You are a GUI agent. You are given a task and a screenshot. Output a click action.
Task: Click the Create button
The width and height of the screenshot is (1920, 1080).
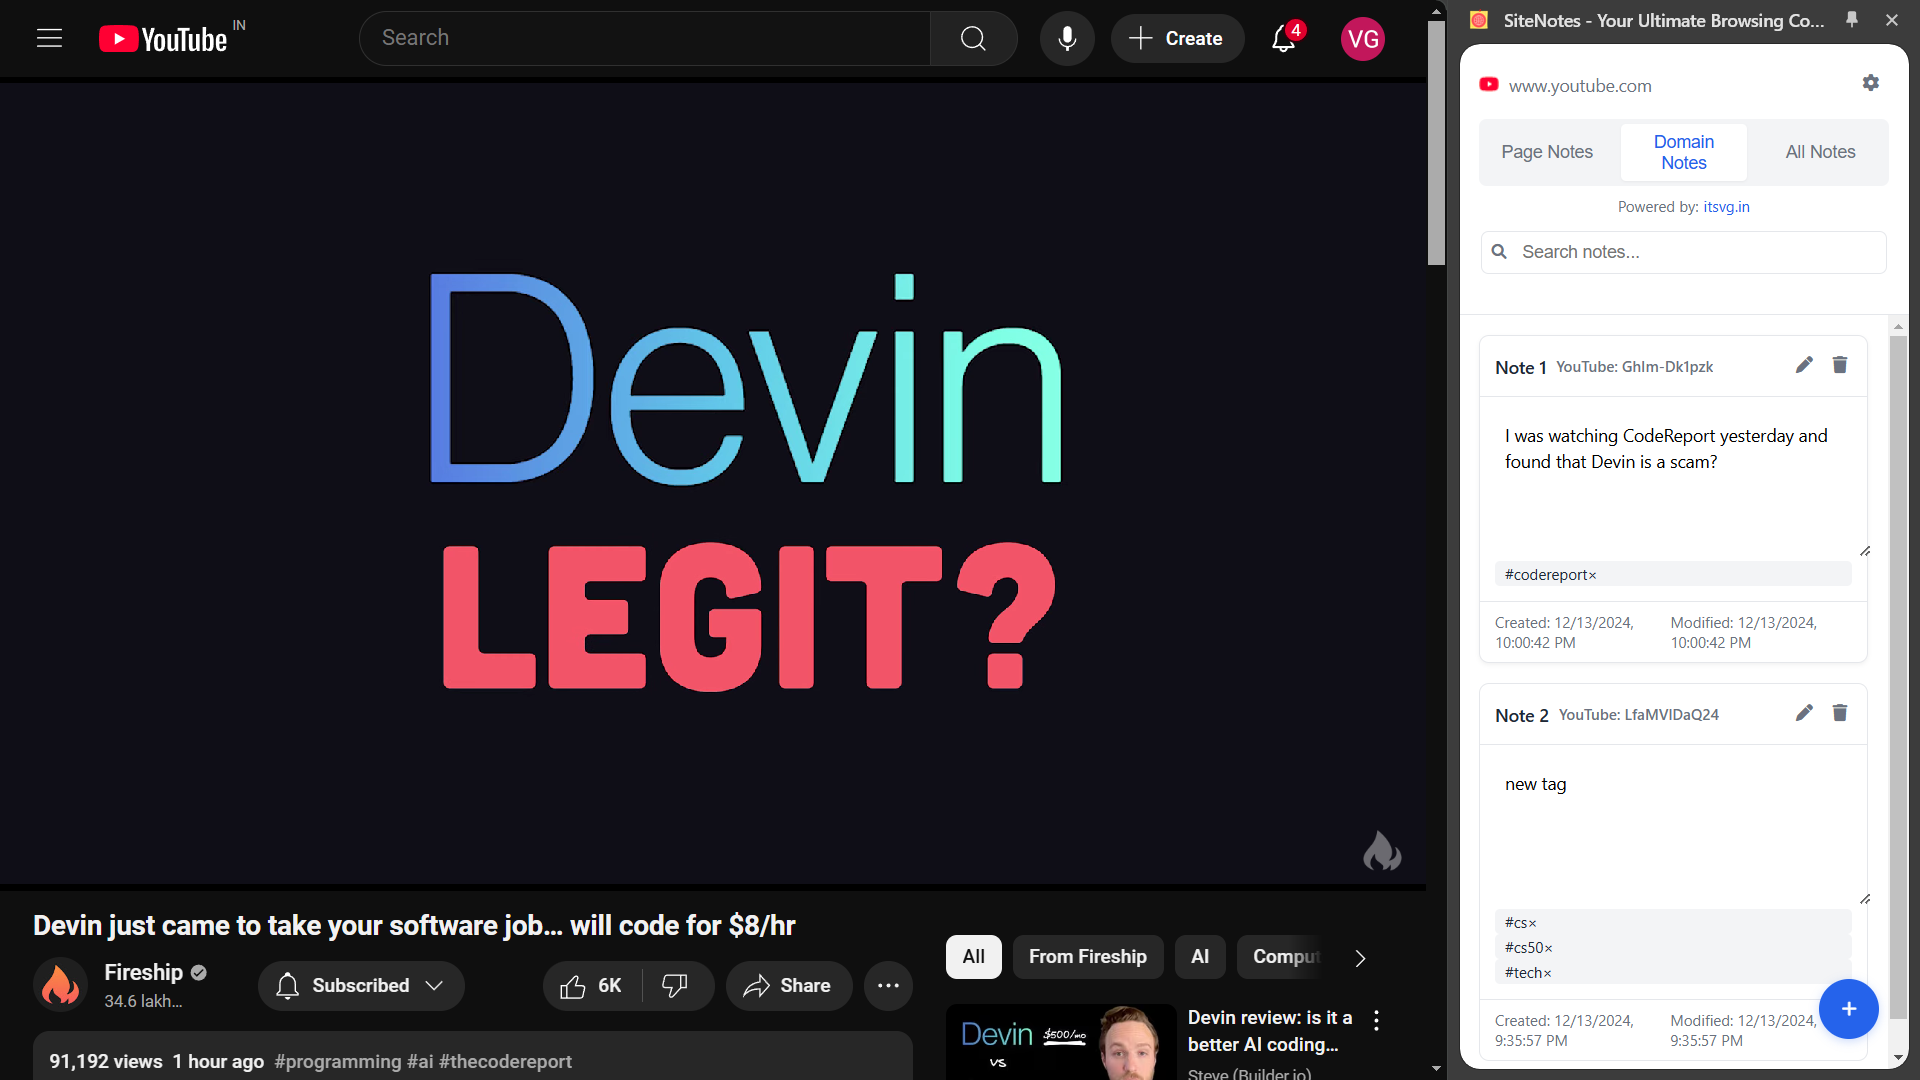point(1177,38)
